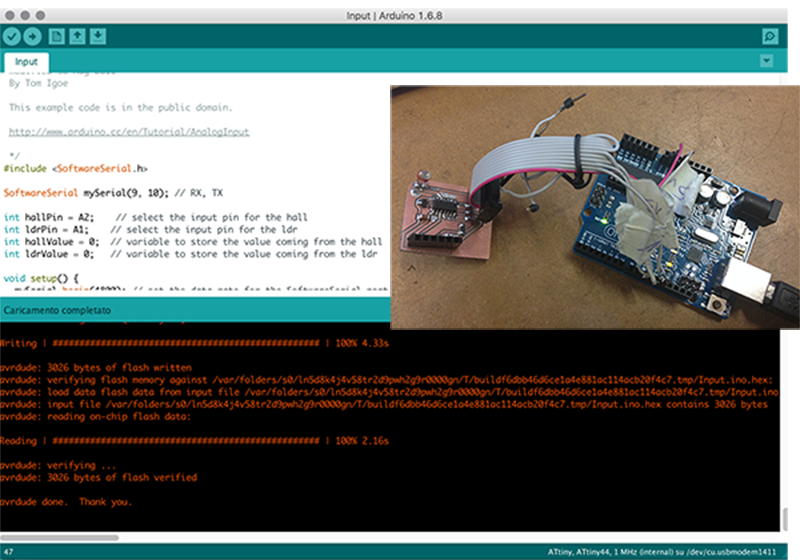Click the Upload arrow icon

[x=32, y=36]
